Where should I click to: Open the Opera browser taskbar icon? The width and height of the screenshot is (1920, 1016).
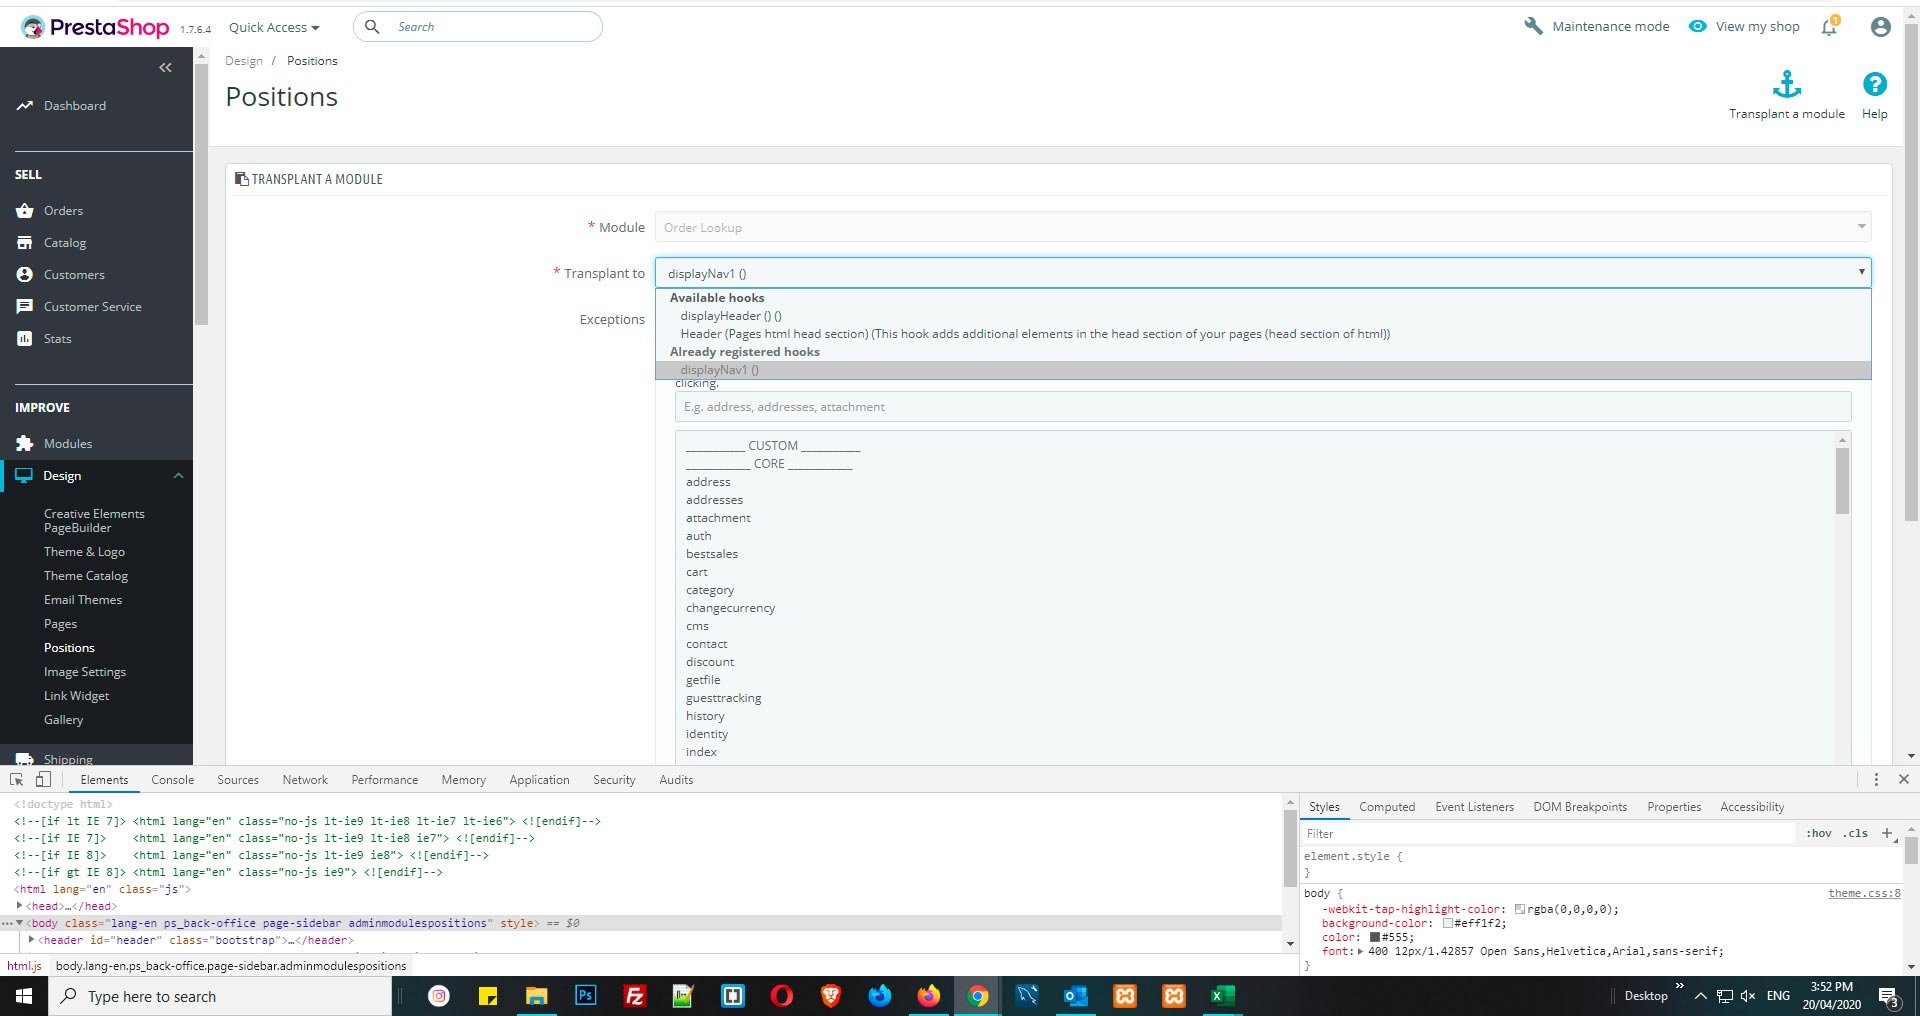click(782, 996)
